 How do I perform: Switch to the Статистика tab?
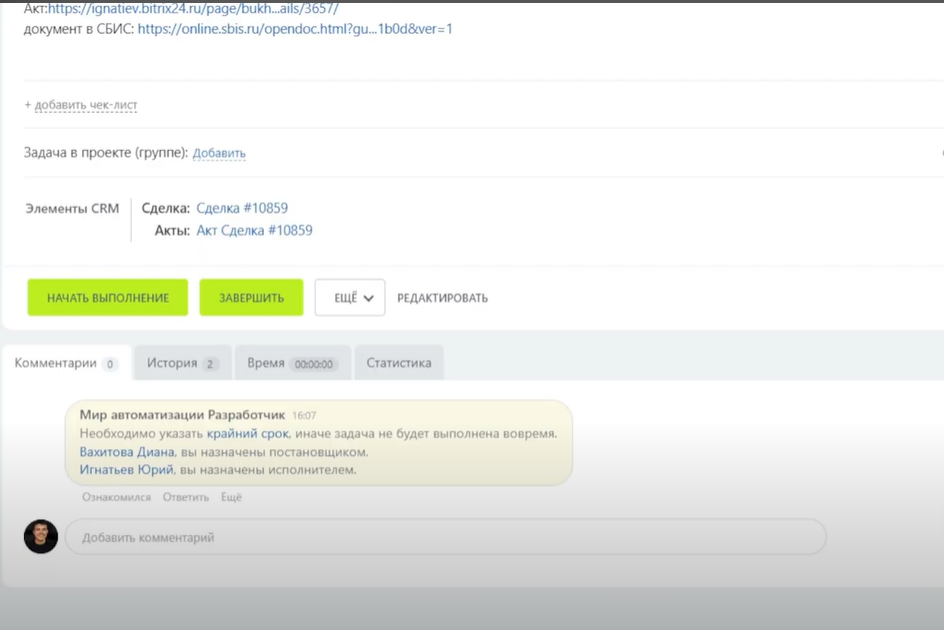pos(399,363)
